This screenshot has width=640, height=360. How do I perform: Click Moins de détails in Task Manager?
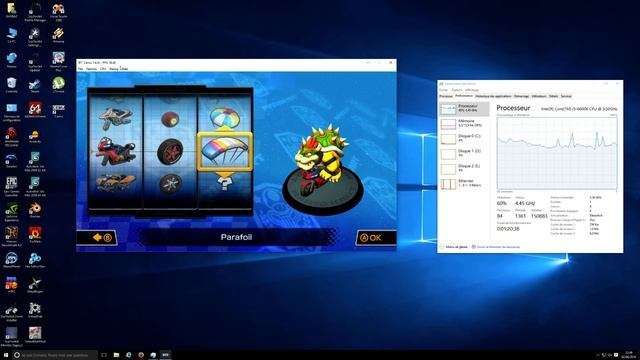click(x=454, y=247)
